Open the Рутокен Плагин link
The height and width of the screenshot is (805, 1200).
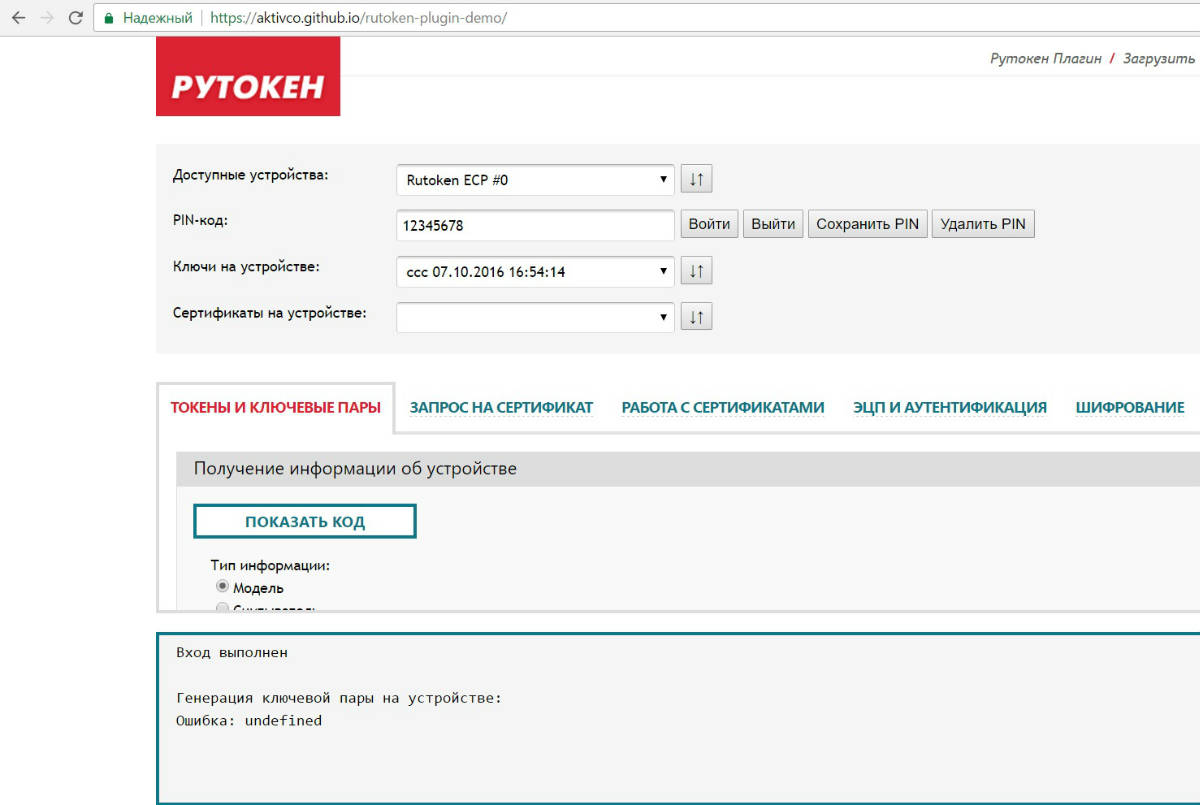[x=1045, y=59]
